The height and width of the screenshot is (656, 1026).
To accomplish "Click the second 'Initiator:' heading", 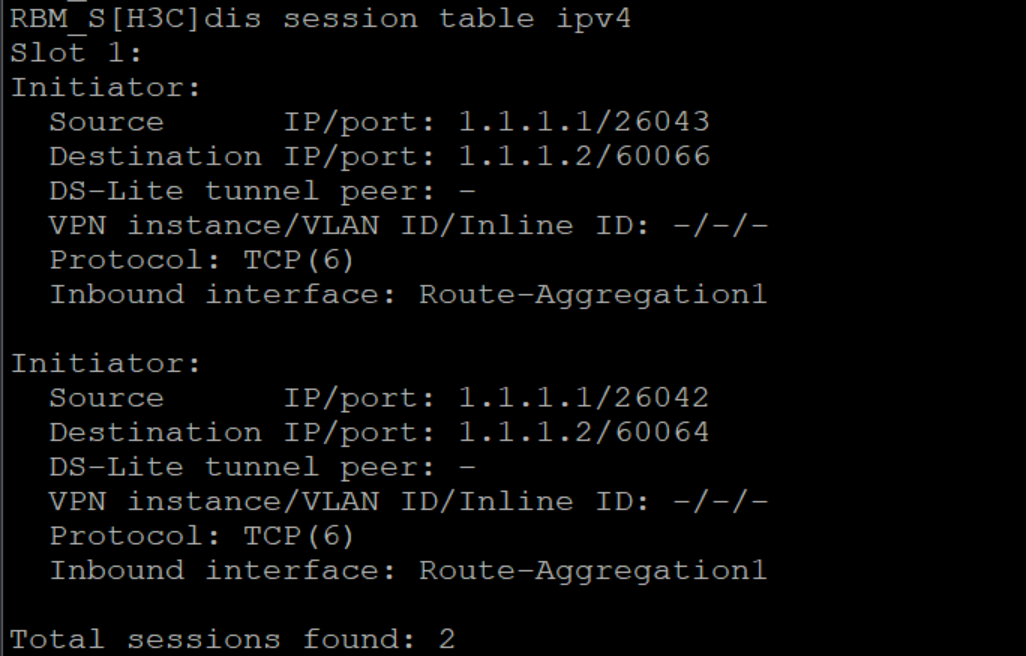I will click(x=106, y=364).
